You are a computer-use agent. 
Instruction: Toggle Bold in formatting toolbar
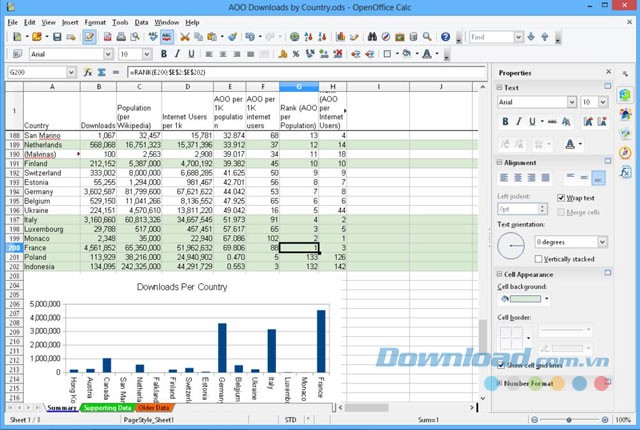(164, 54)
